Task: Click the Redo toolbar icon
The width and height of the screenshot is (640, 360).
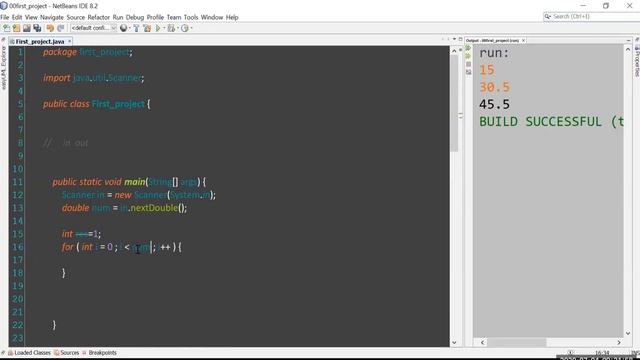Action: click(61, 28)
